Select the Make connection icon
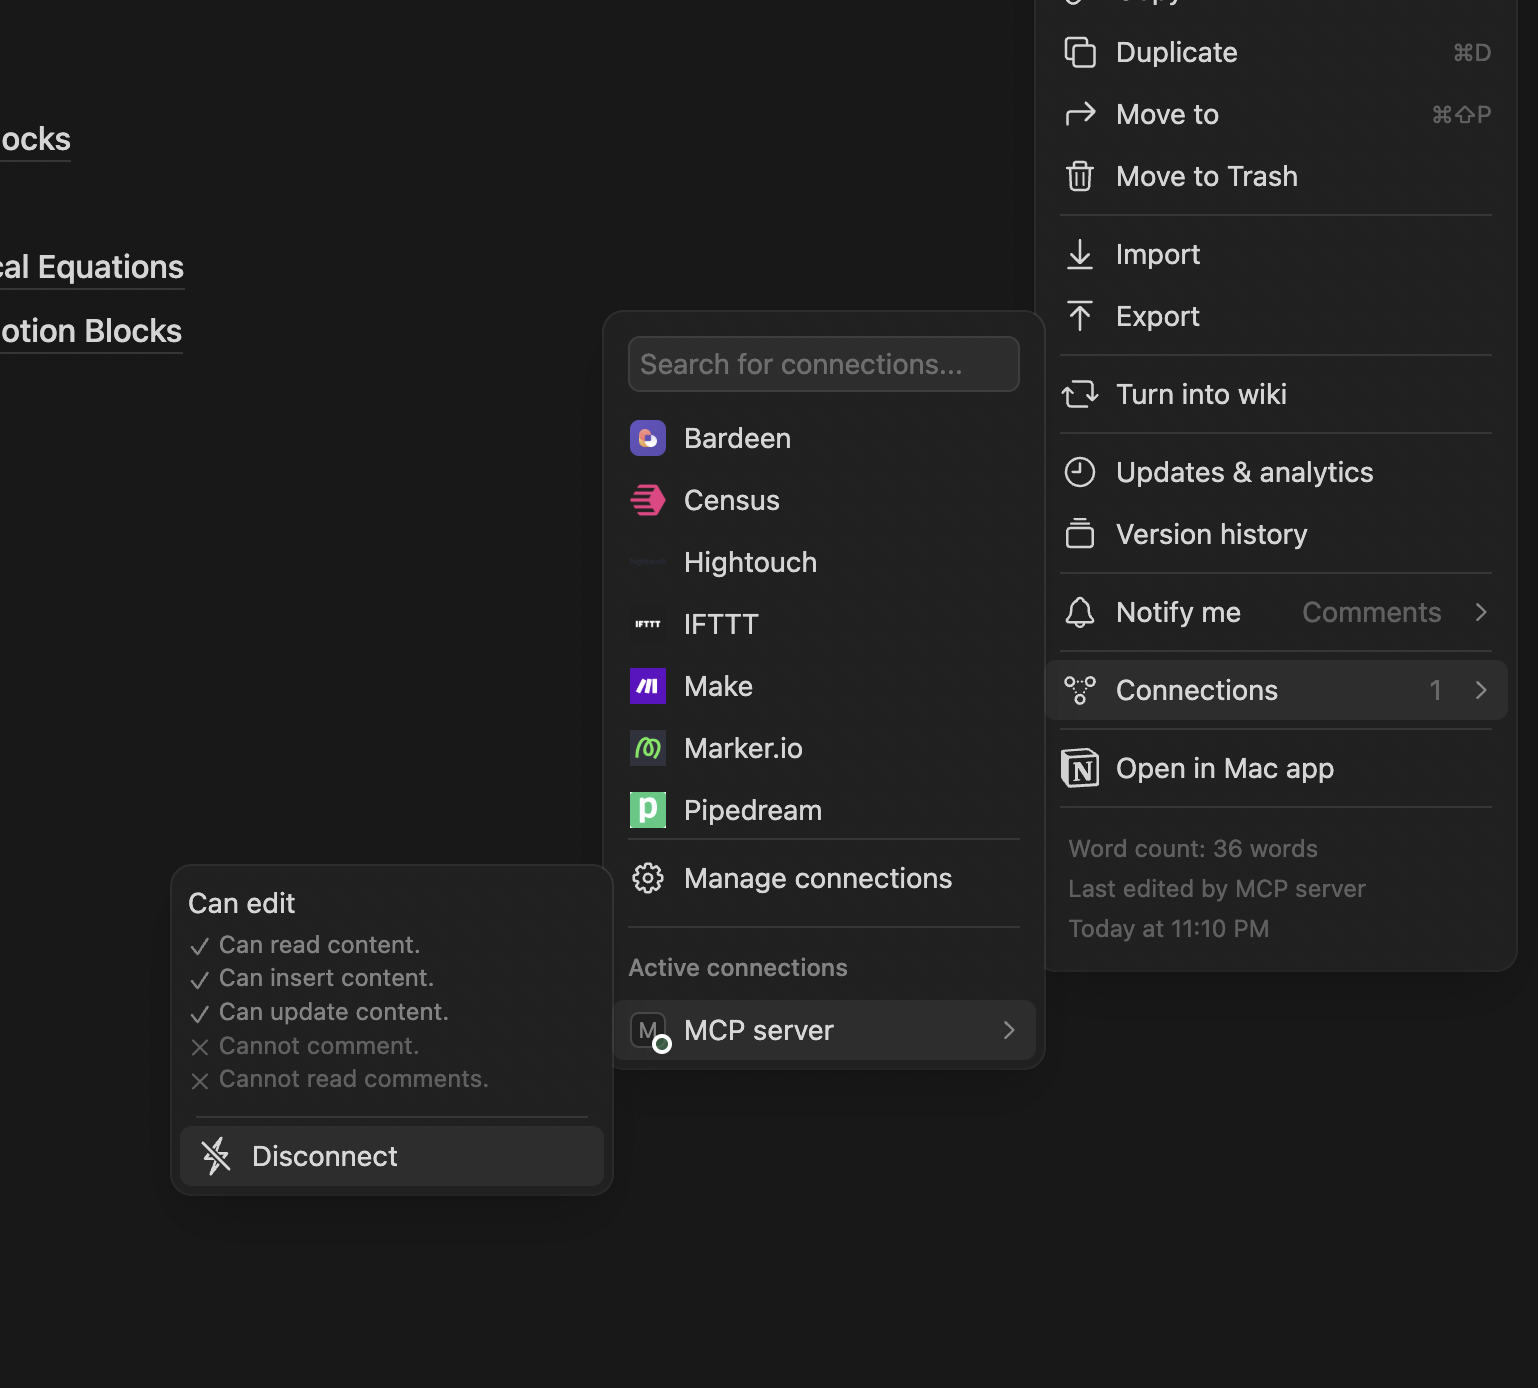This screenshot has width=1538, height=1388. pos(647,686)
